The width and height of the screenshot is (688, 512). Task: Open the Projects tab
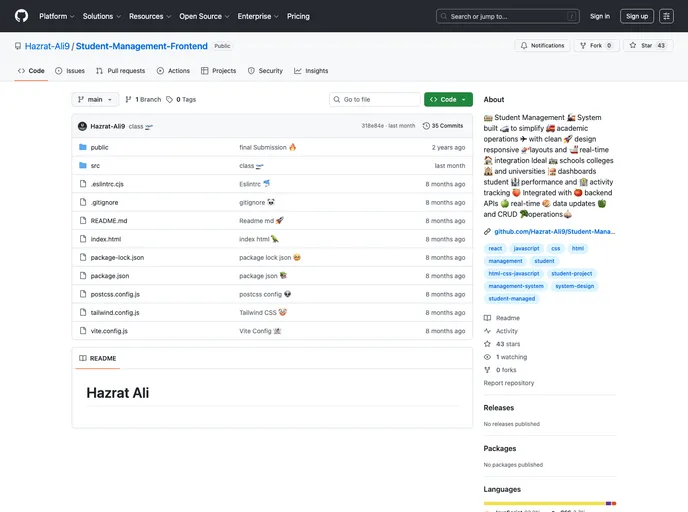[219, 71]
